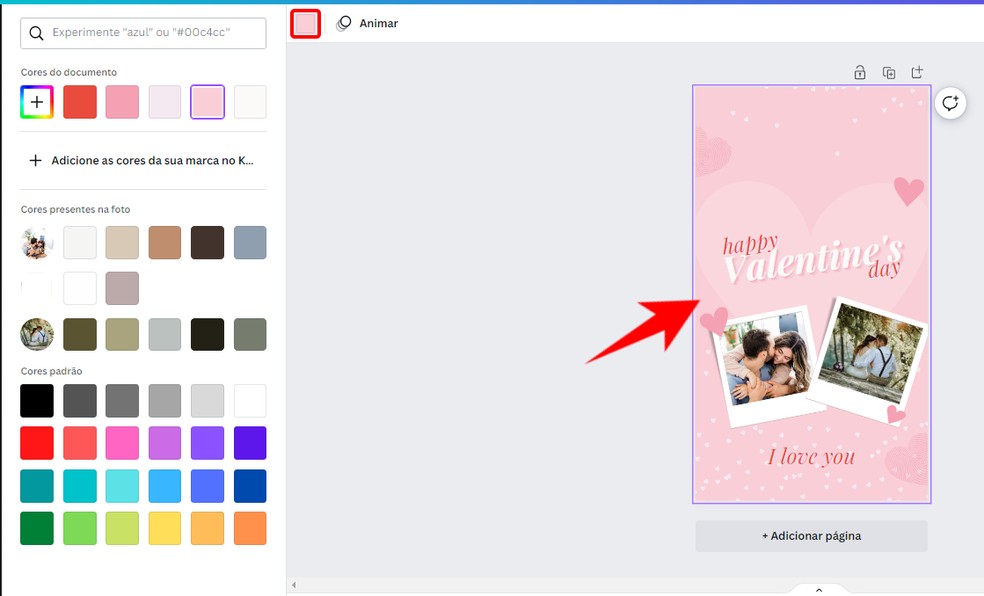Select the happy Valentine's day text on canvas
This screenshot has width=984, height=596.
(812, 258)
